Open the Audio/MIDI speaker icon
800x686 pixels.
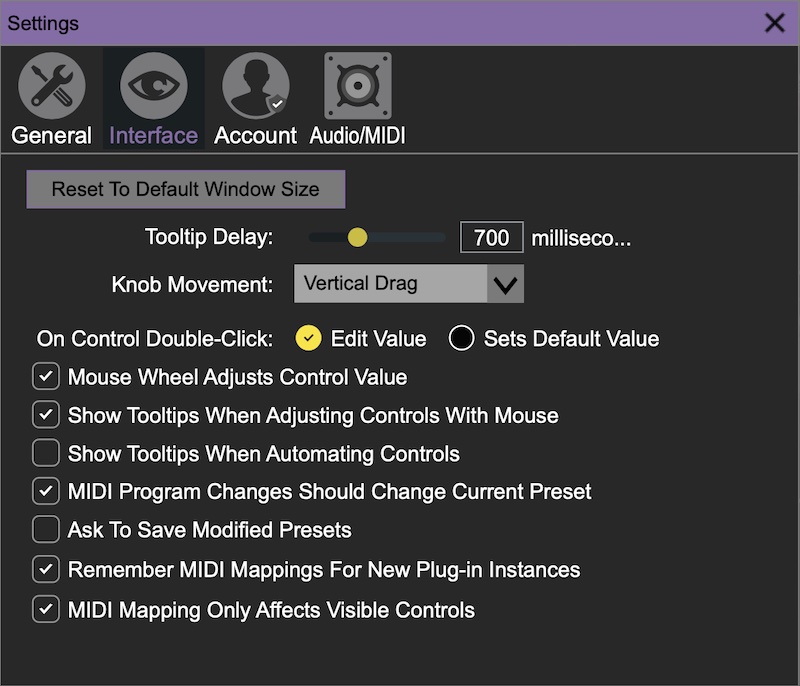(357, 86)
